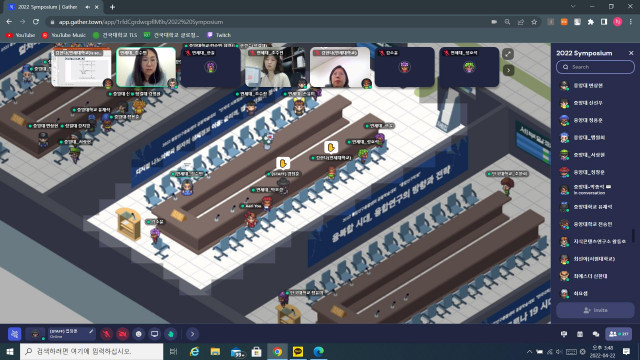Open the Extensions puzzle piece menu
640x360 pixels.
coord(591,22)
